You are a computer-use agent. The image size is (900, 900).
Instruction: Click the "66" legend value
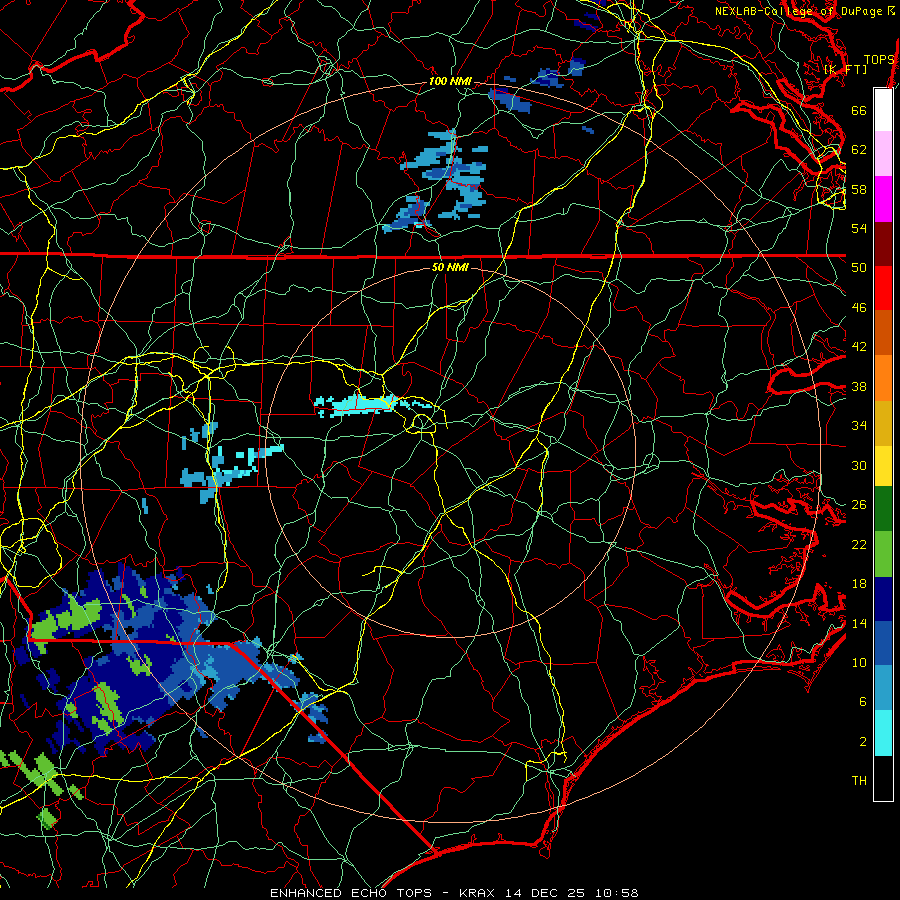(x=859, y=110)
